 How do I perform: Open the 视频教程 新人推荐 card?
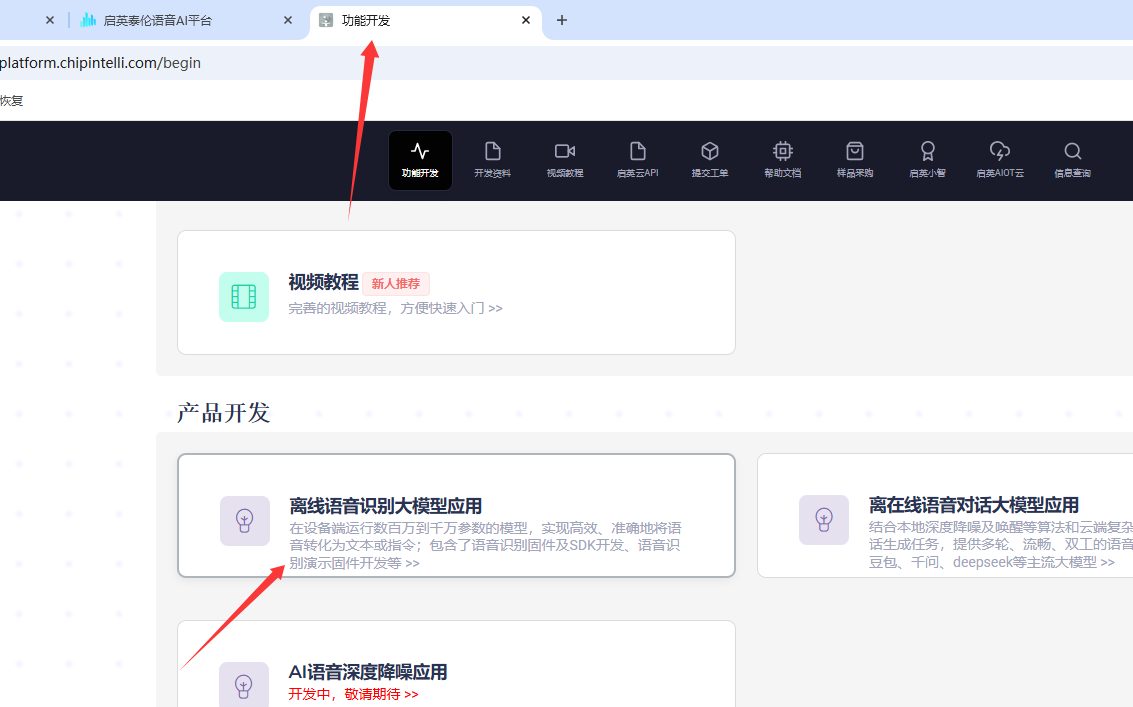point(456,293)
